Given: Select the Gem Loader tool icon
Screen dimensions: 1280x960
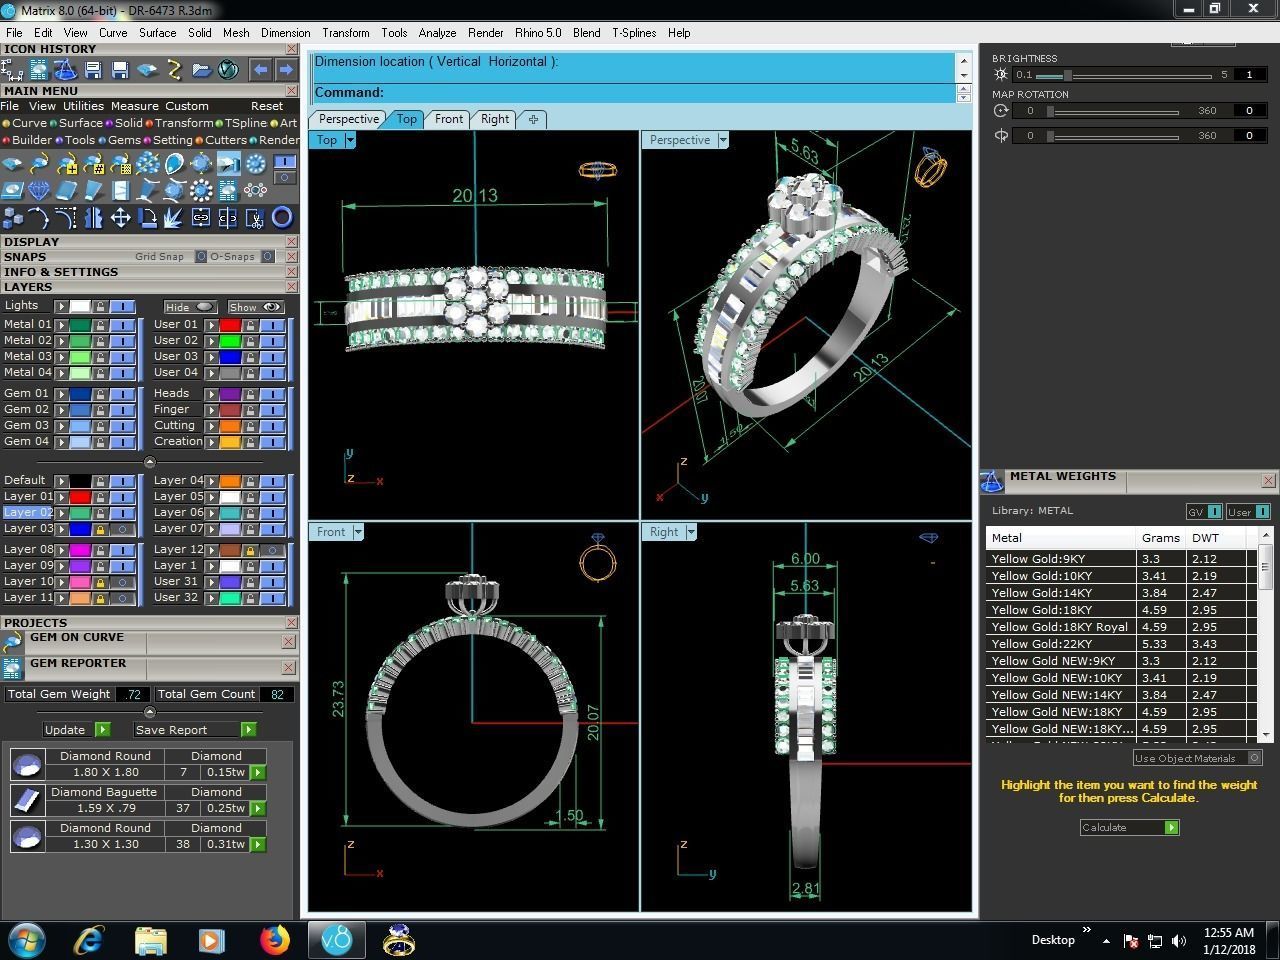Looking at the screenshot, I should (12, 163).
